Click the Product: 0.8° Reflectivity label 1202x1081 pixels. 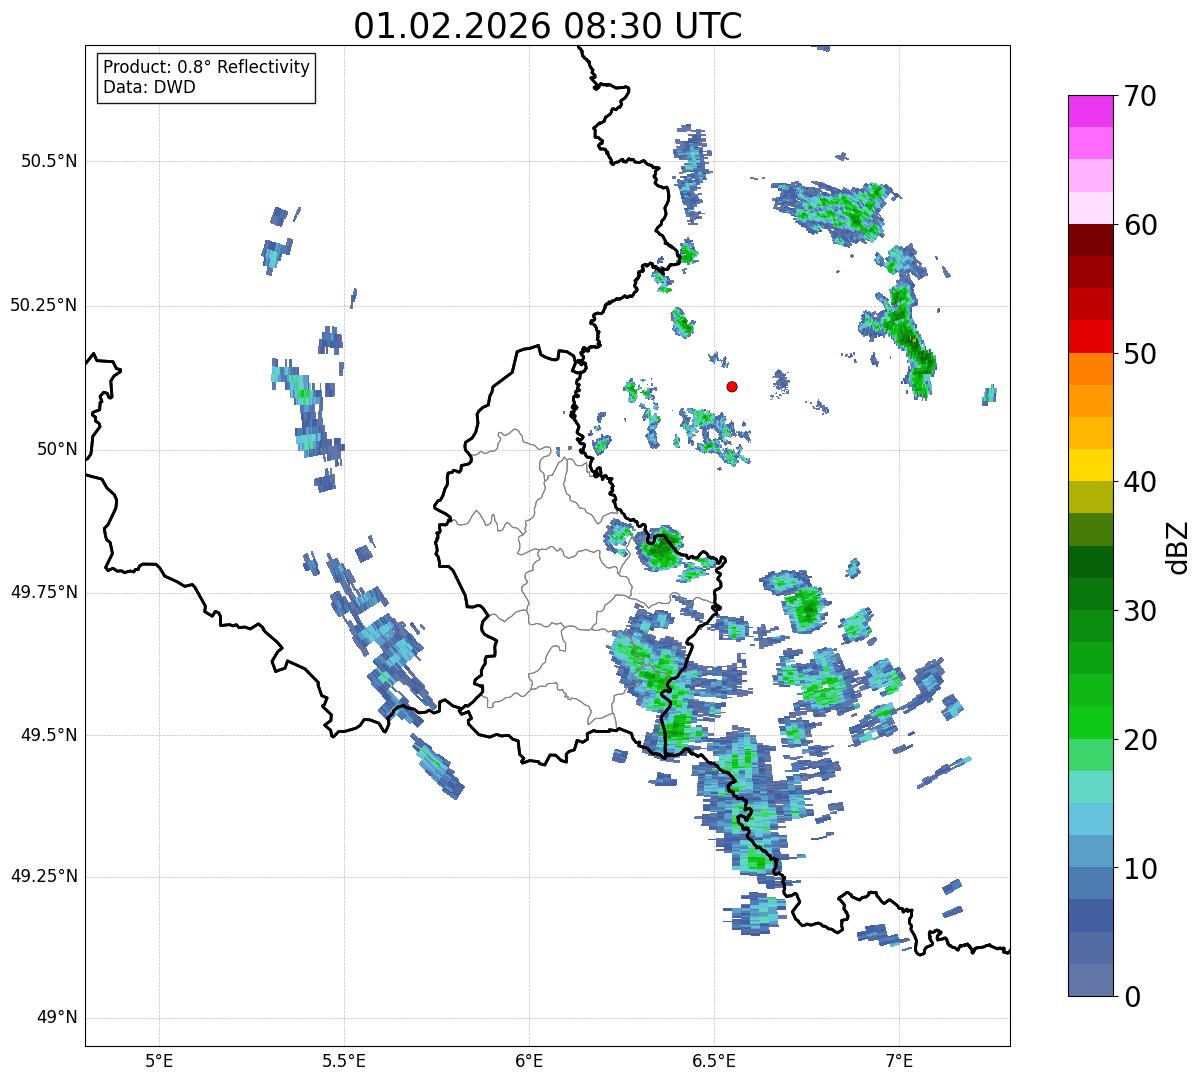(207, 67)
